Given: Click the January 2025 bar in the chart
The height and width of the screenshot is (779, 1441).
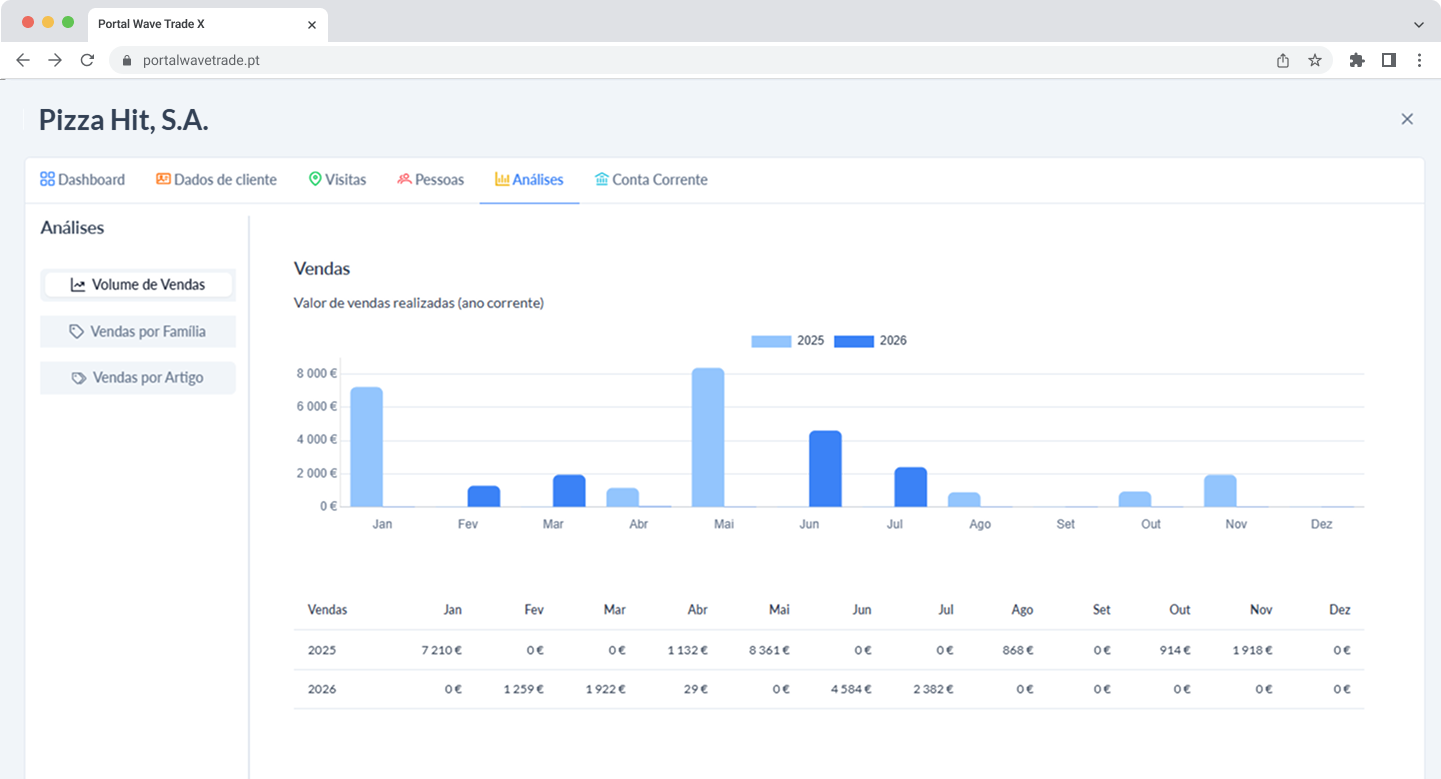Looking at the screenshot, I should tap(366, 447).
